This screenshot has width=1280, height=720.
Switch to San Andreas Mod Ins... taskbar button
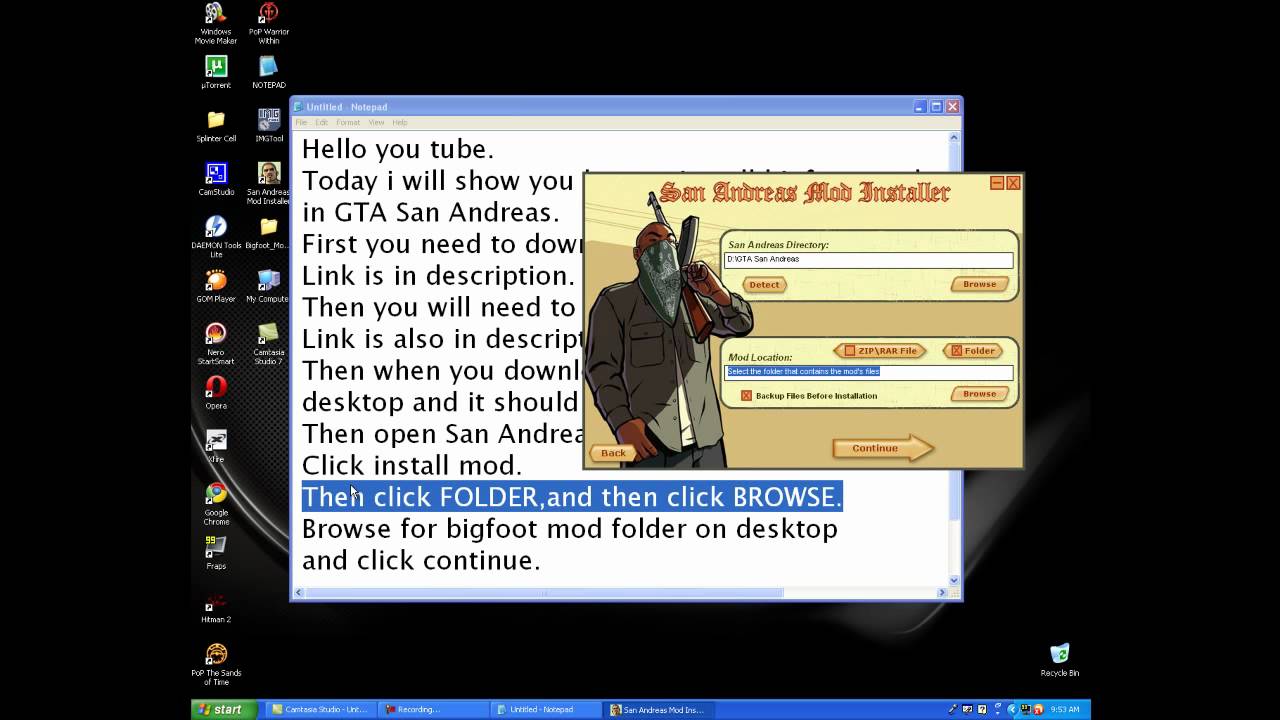coord(659,710)
